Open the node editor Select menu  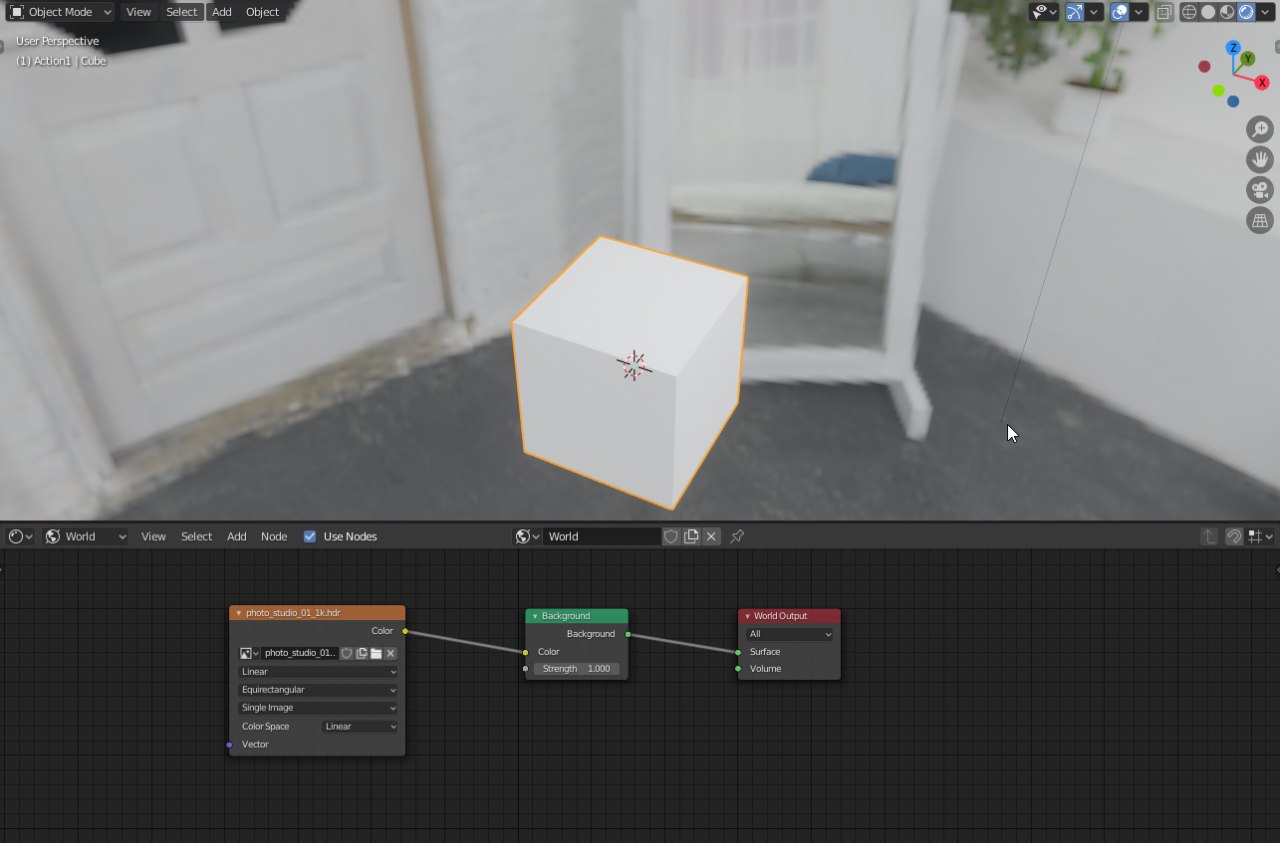196,536
